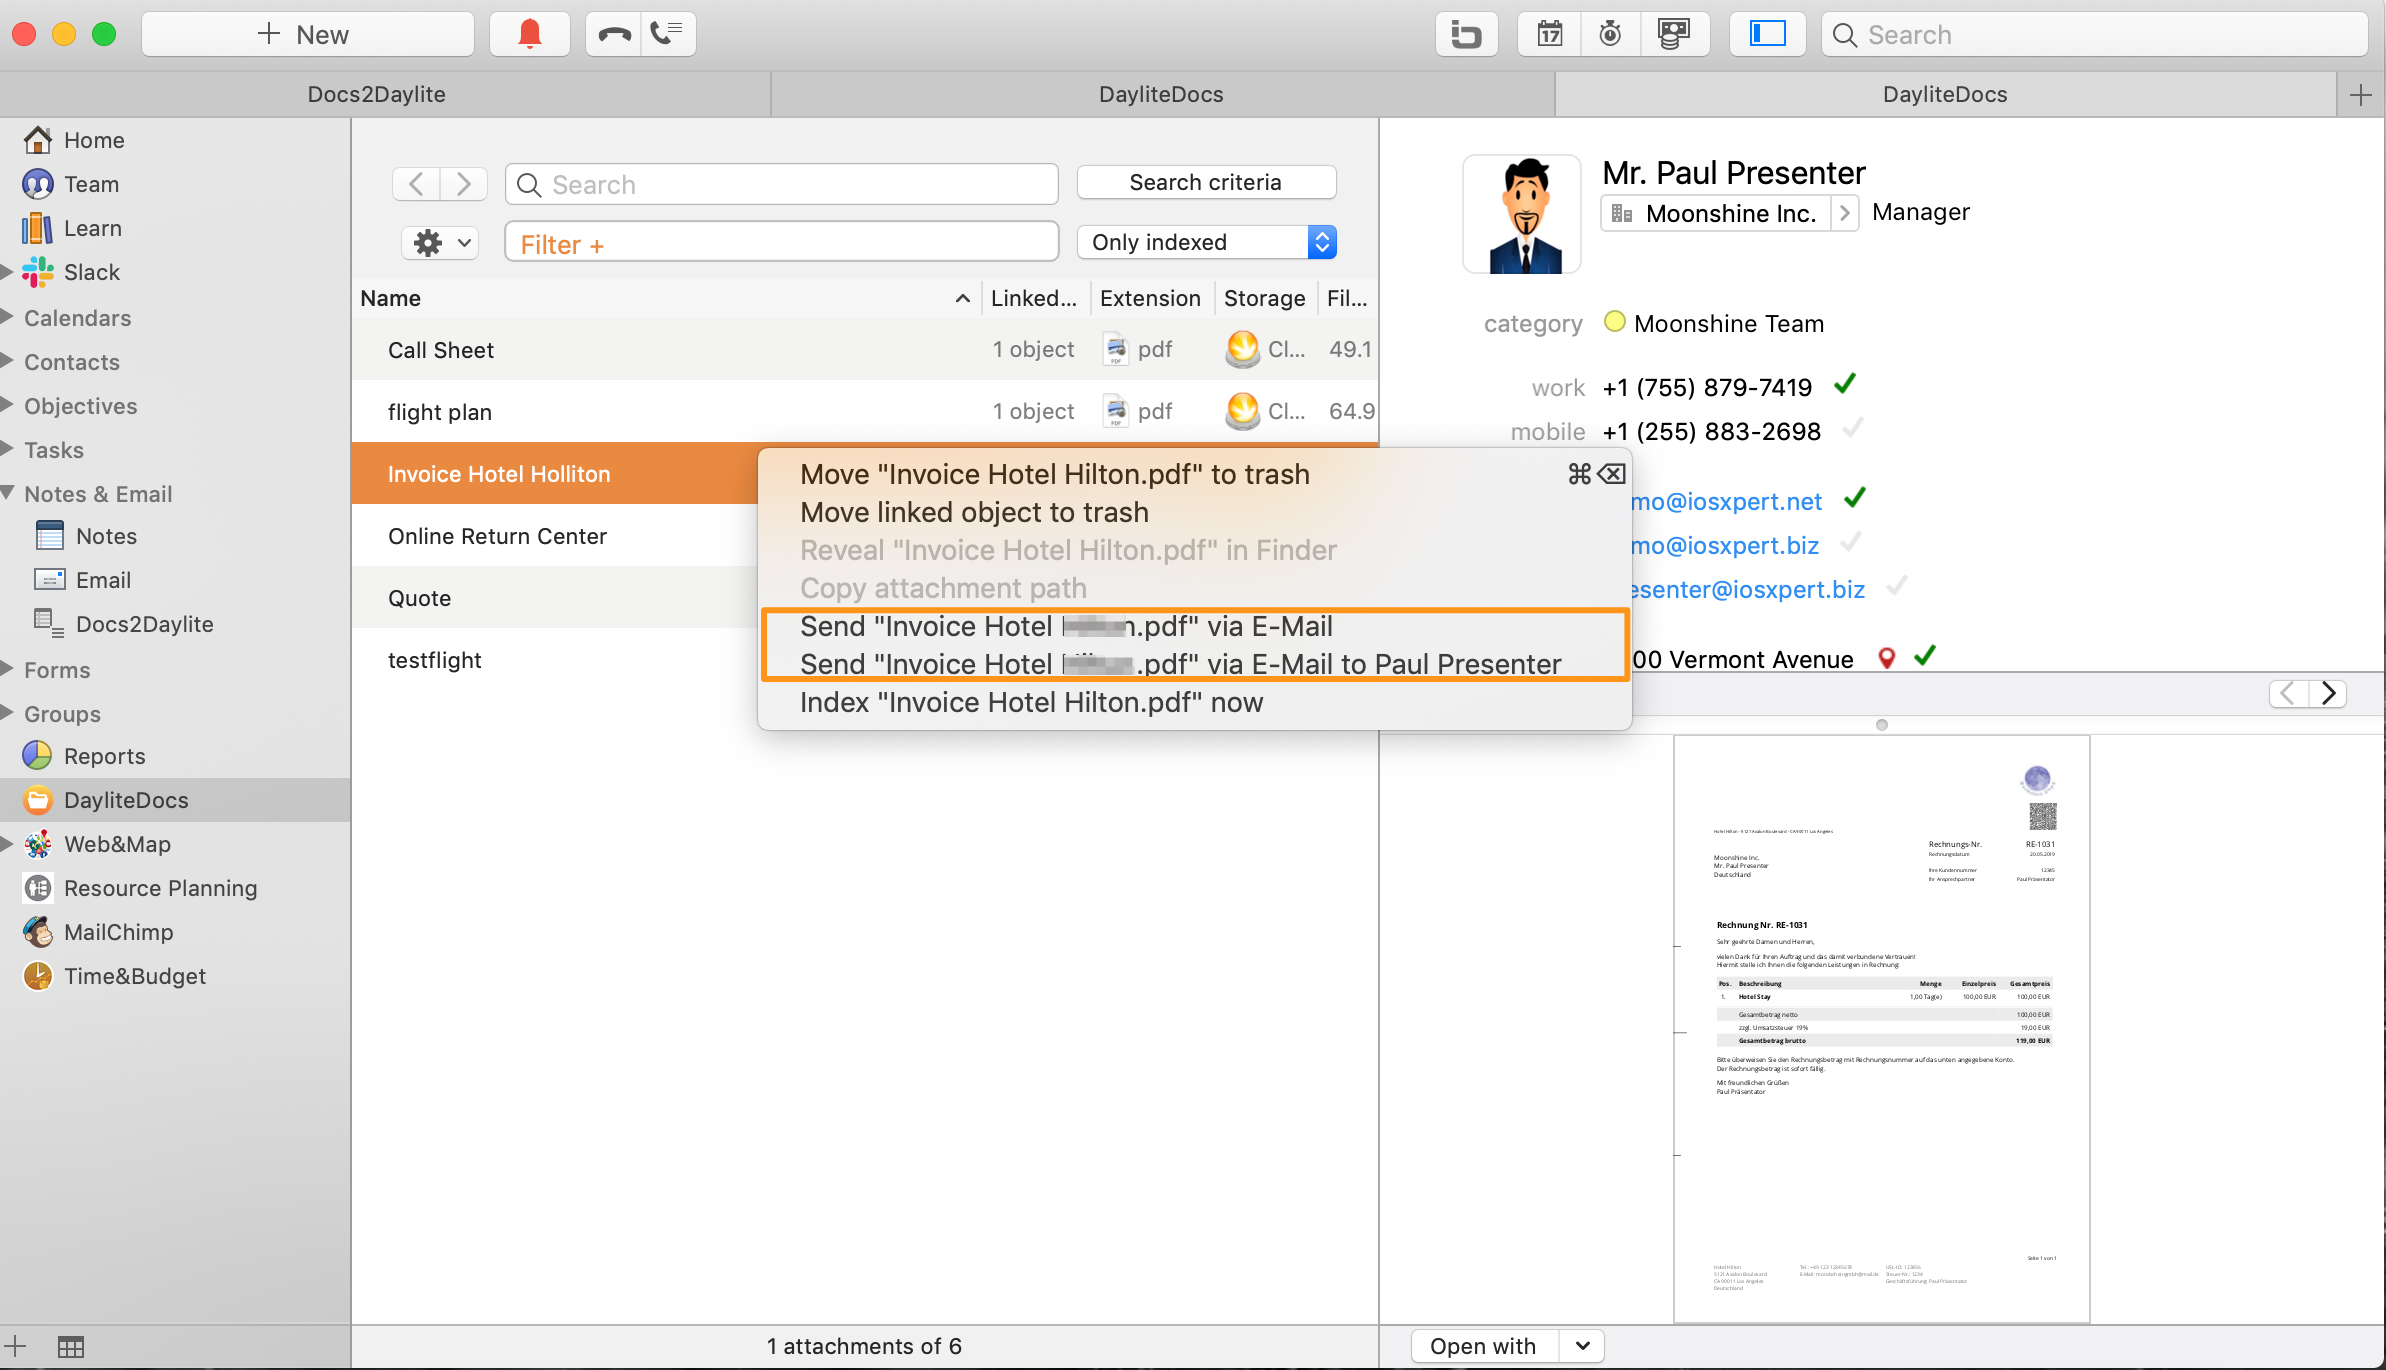2386x1370 pixels.
Task: Open the gear actions dropdown
Action: pos(441,243)
